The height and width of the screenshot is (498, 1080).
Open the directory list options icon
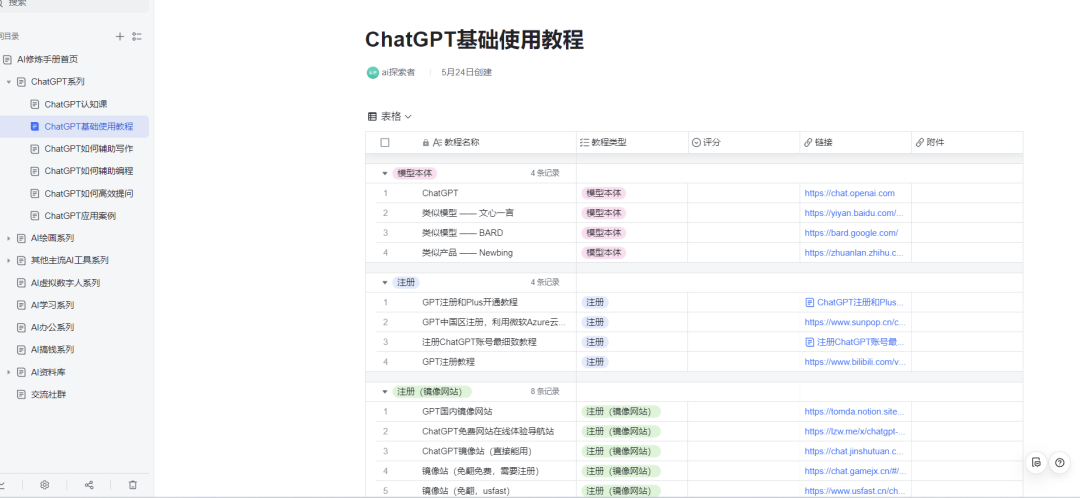click(x=137, y=37)
